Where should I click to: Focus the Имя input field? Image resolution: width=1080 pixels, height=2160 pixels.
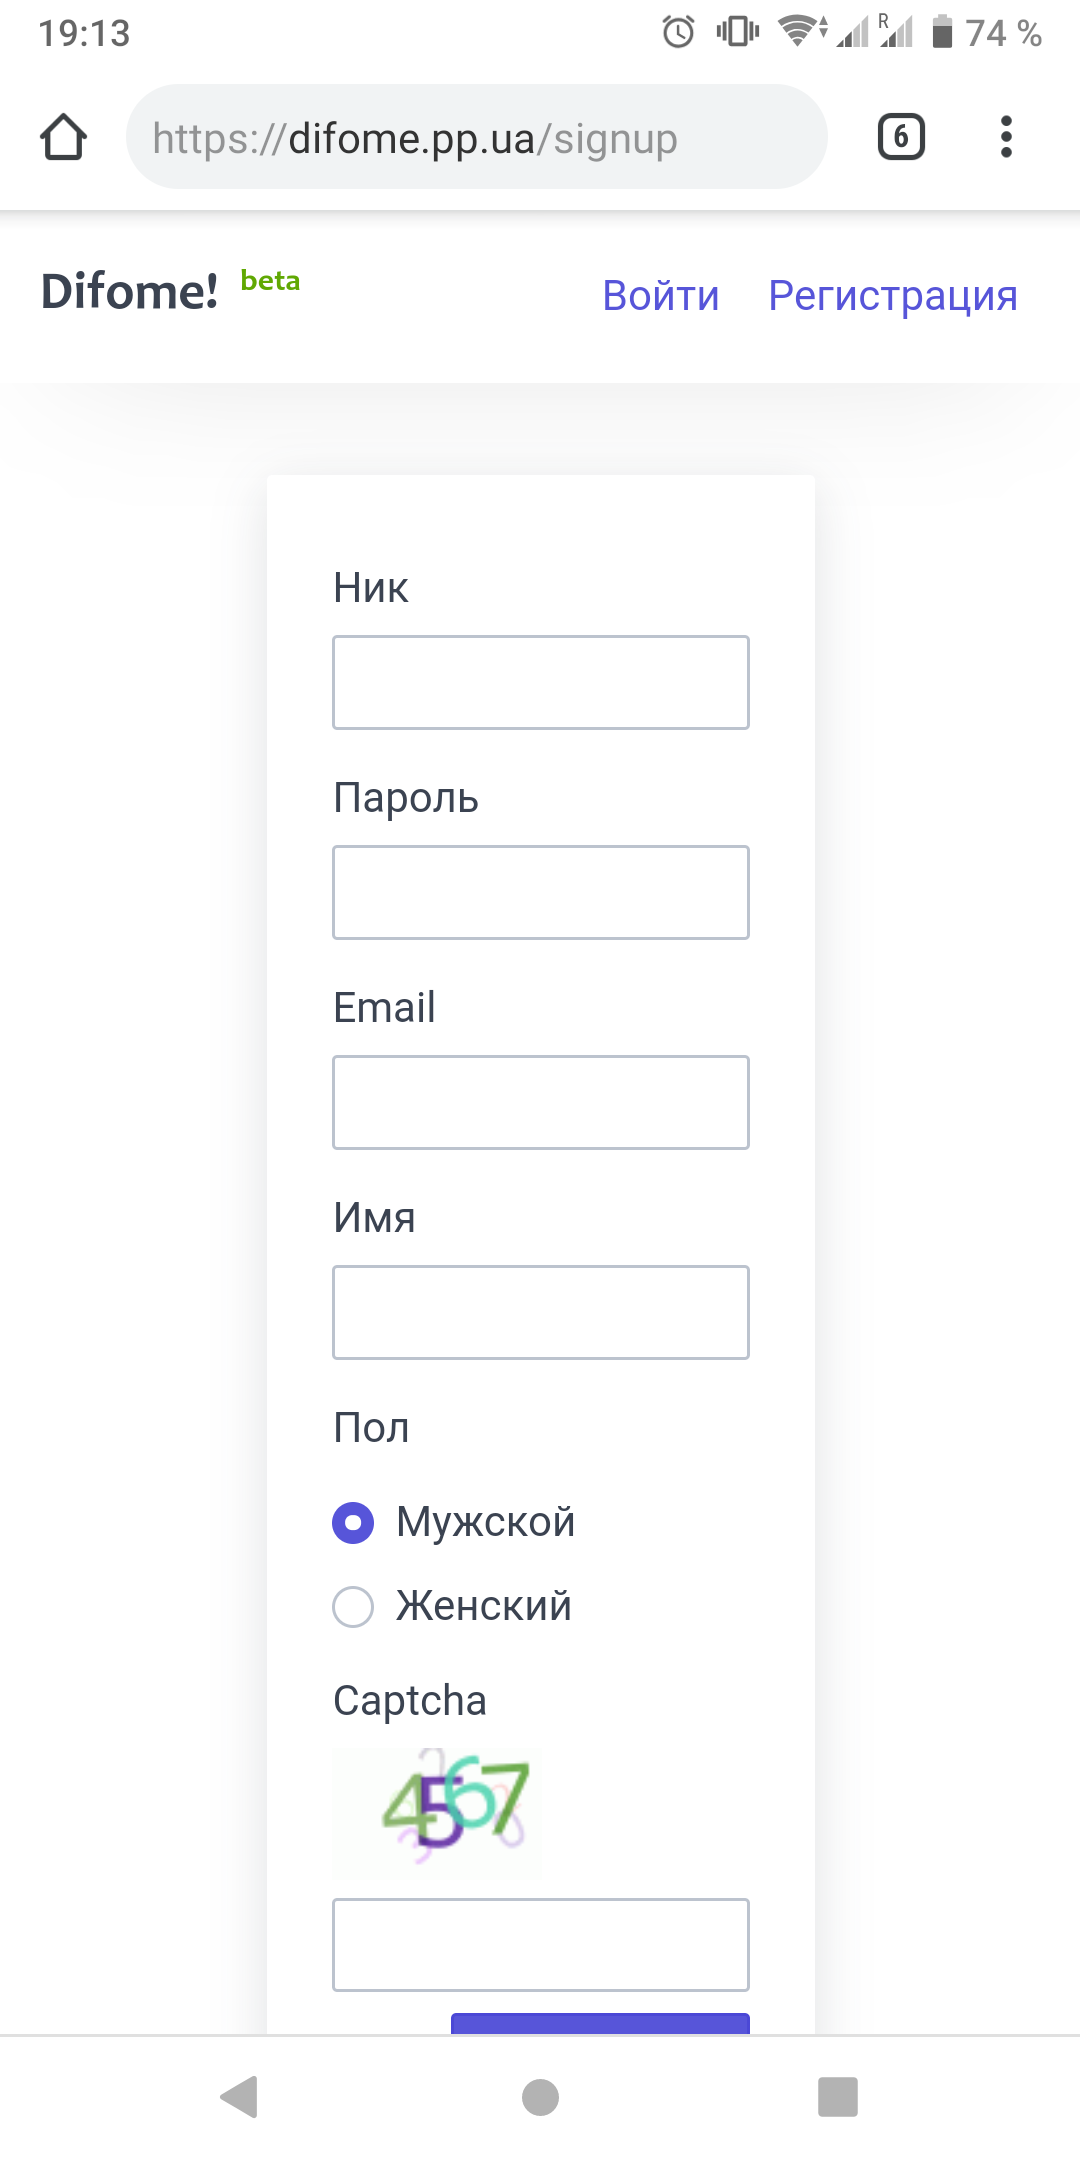coord(541,1312)
